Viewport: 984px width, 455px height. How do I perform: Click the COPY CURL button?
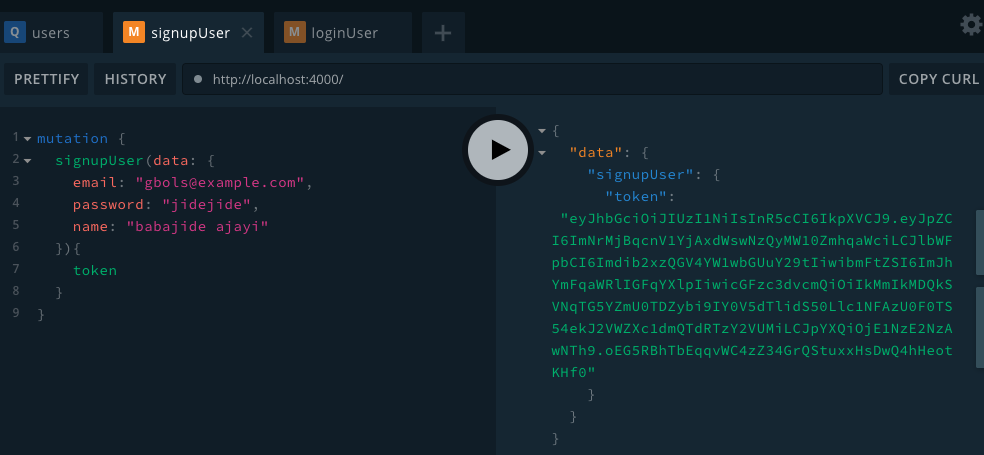click(938, 79)
